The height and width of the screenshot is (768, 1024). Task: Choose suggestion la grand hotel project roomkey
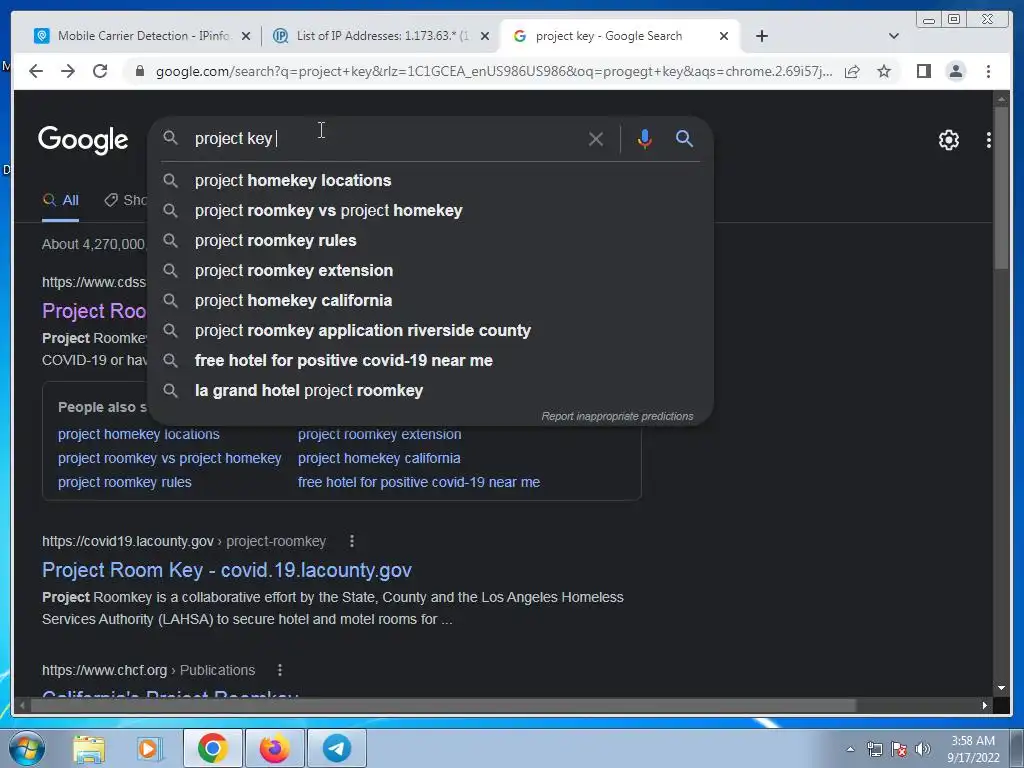pyautogui.click(x=431, y=391)
